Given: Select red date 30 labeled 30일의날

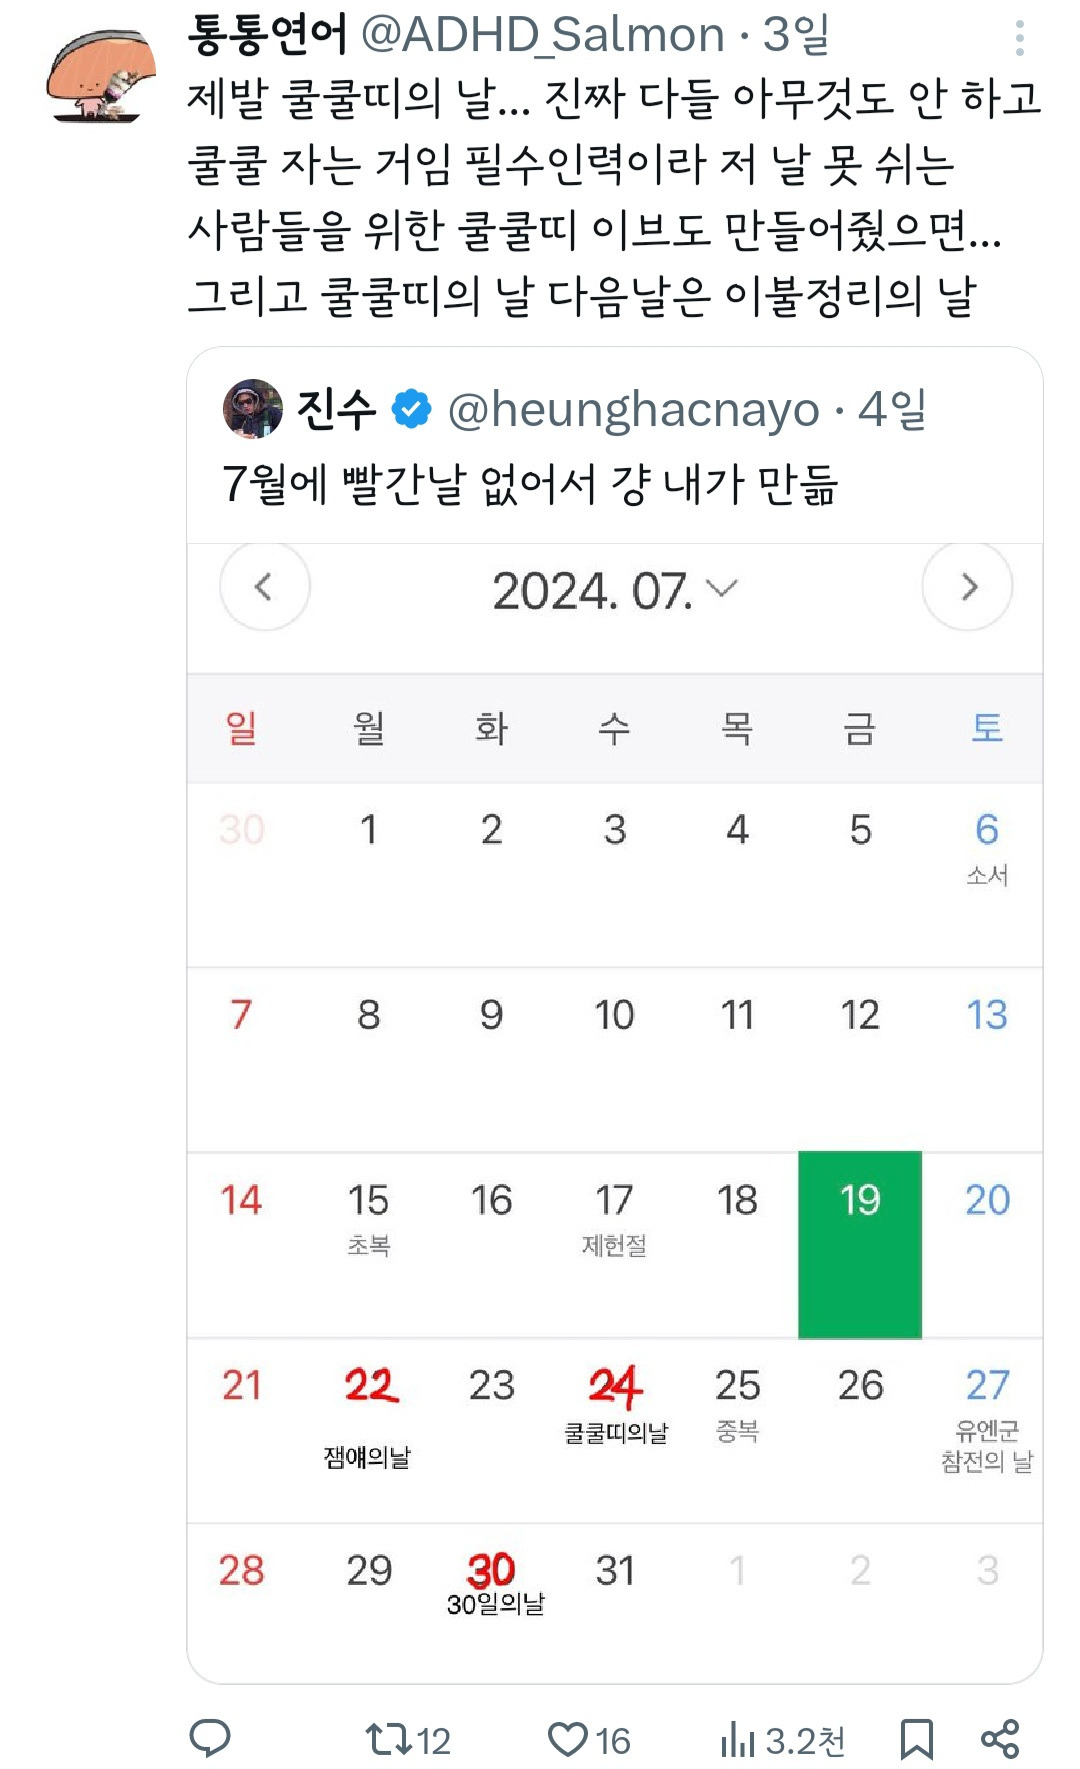Looking at the screenshot, I should [491, 1572].
